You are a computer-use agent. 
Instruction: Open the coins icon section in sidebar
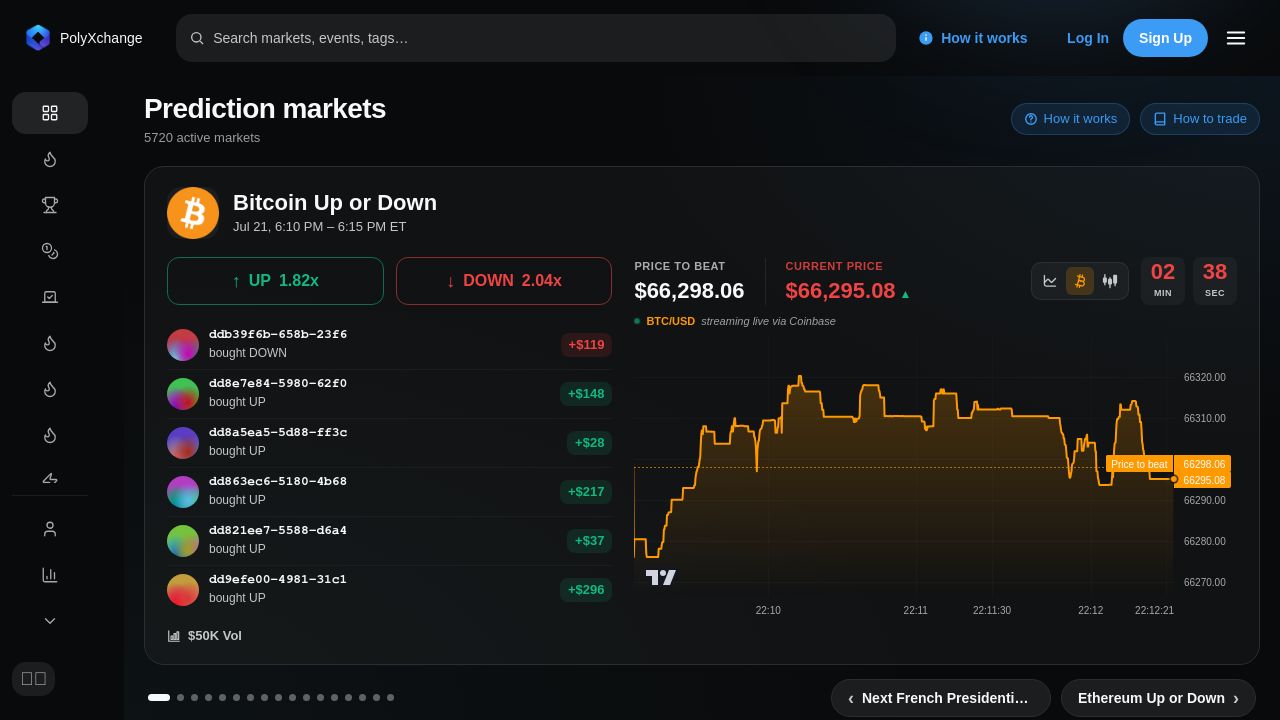(50, 251)
